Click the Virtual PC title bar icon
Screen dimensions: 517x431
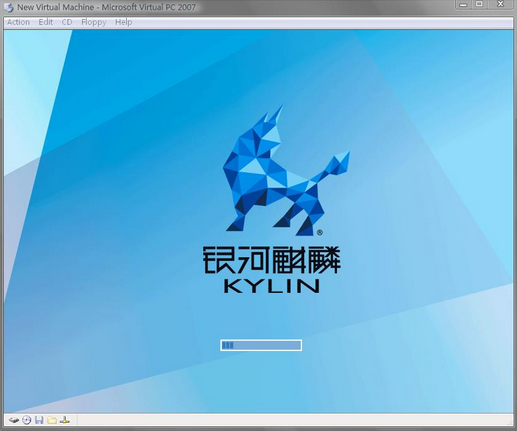point(9,7)
